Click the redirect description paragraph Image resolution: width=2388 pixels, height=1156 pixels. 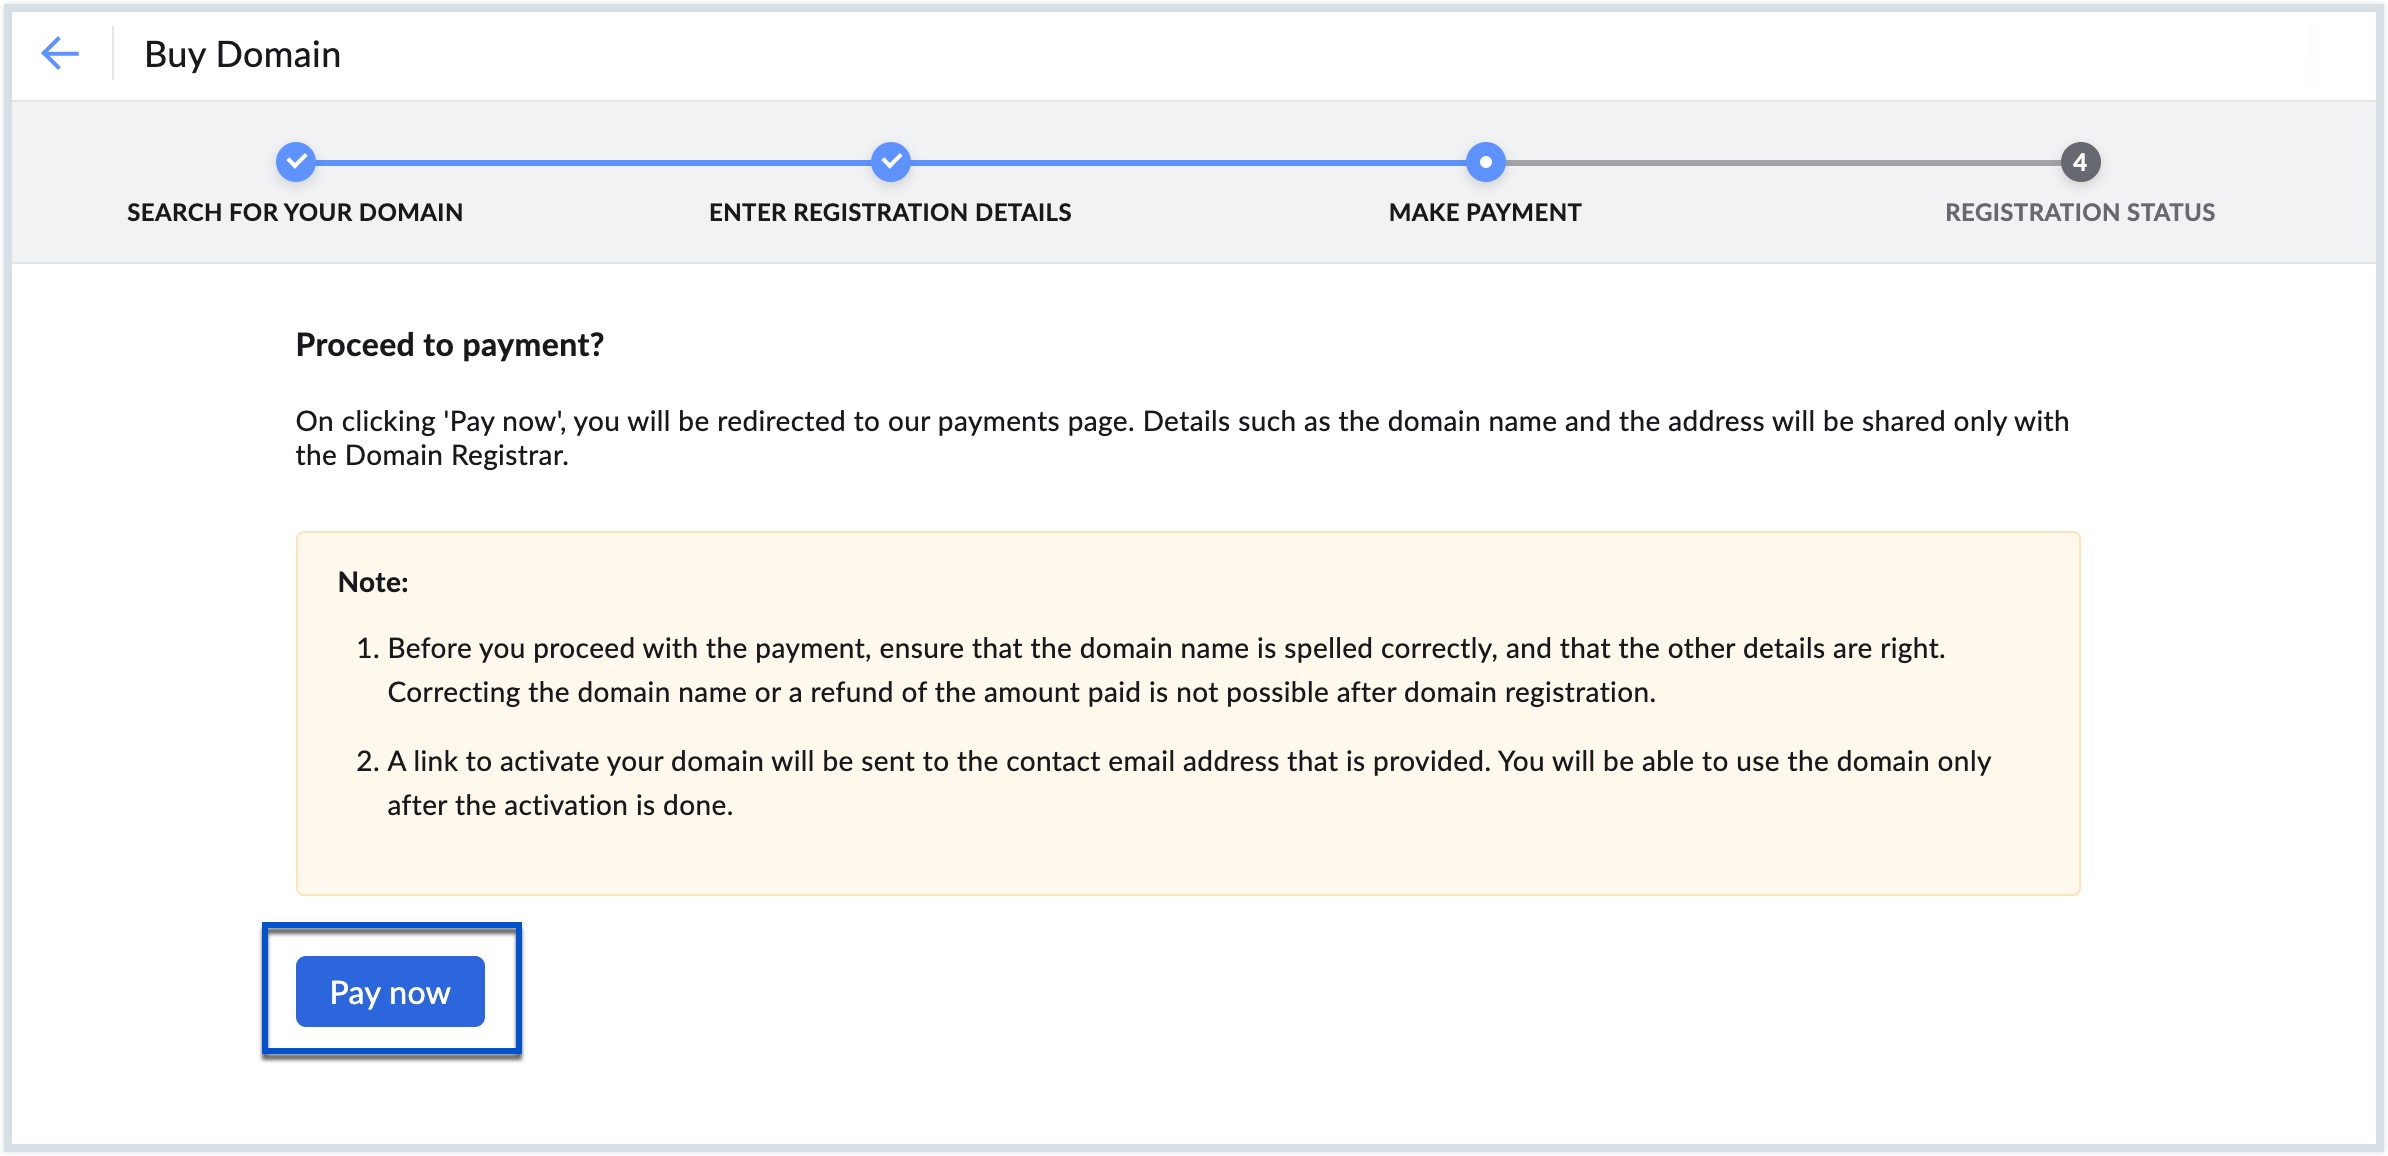(1182, 438)
